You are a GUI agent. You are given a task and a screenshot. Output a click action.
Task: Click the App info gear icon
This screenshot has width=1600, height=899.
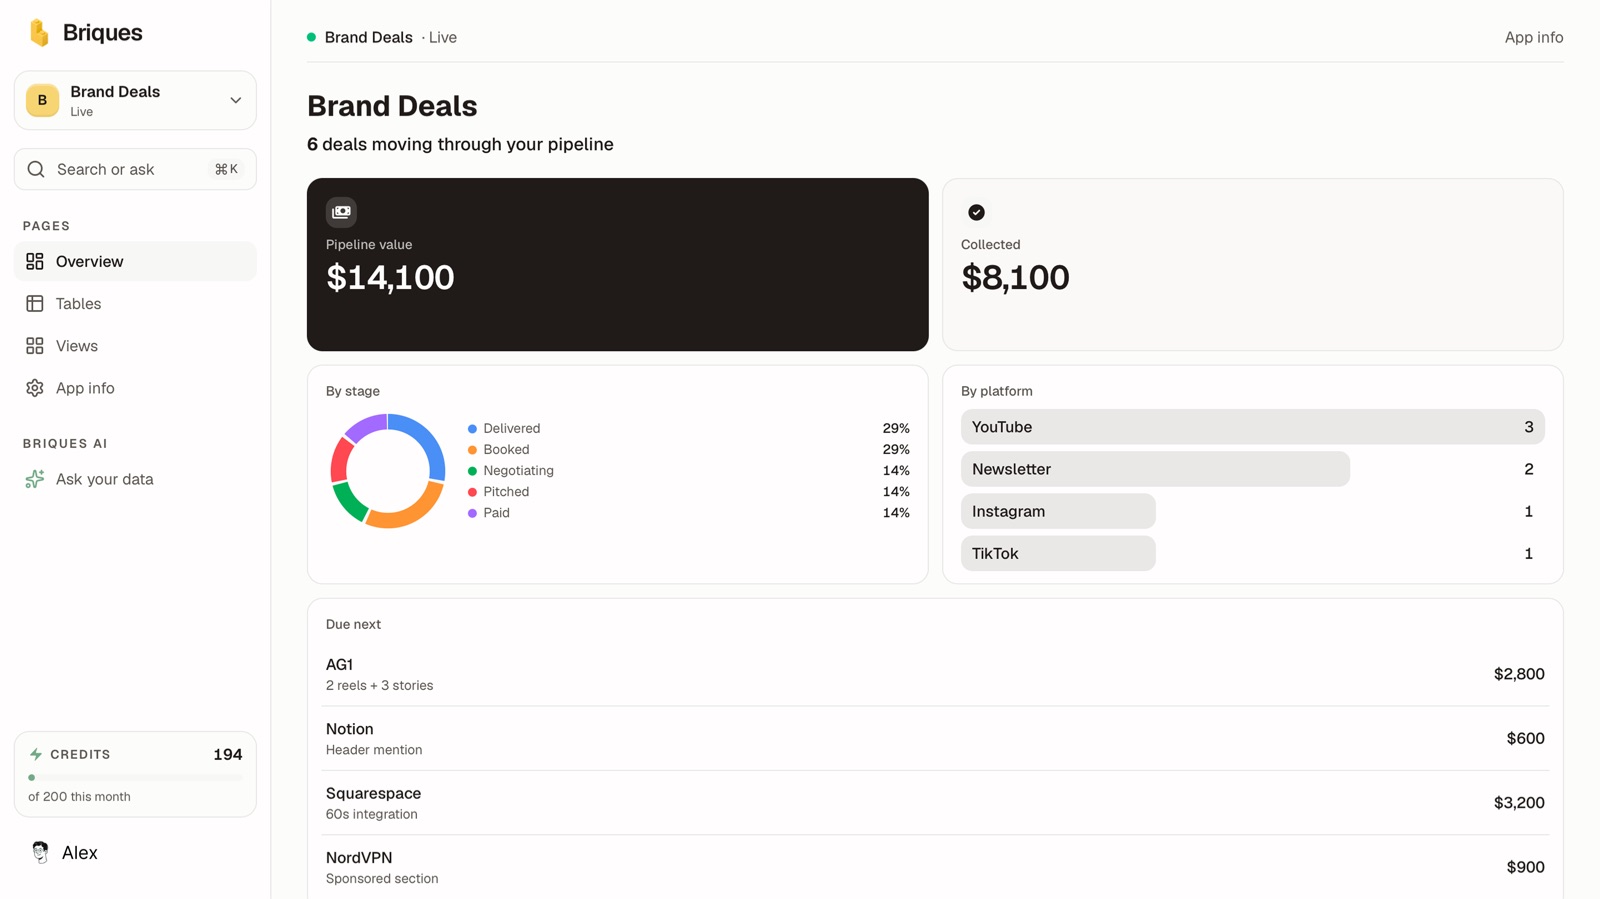[35, 388]
